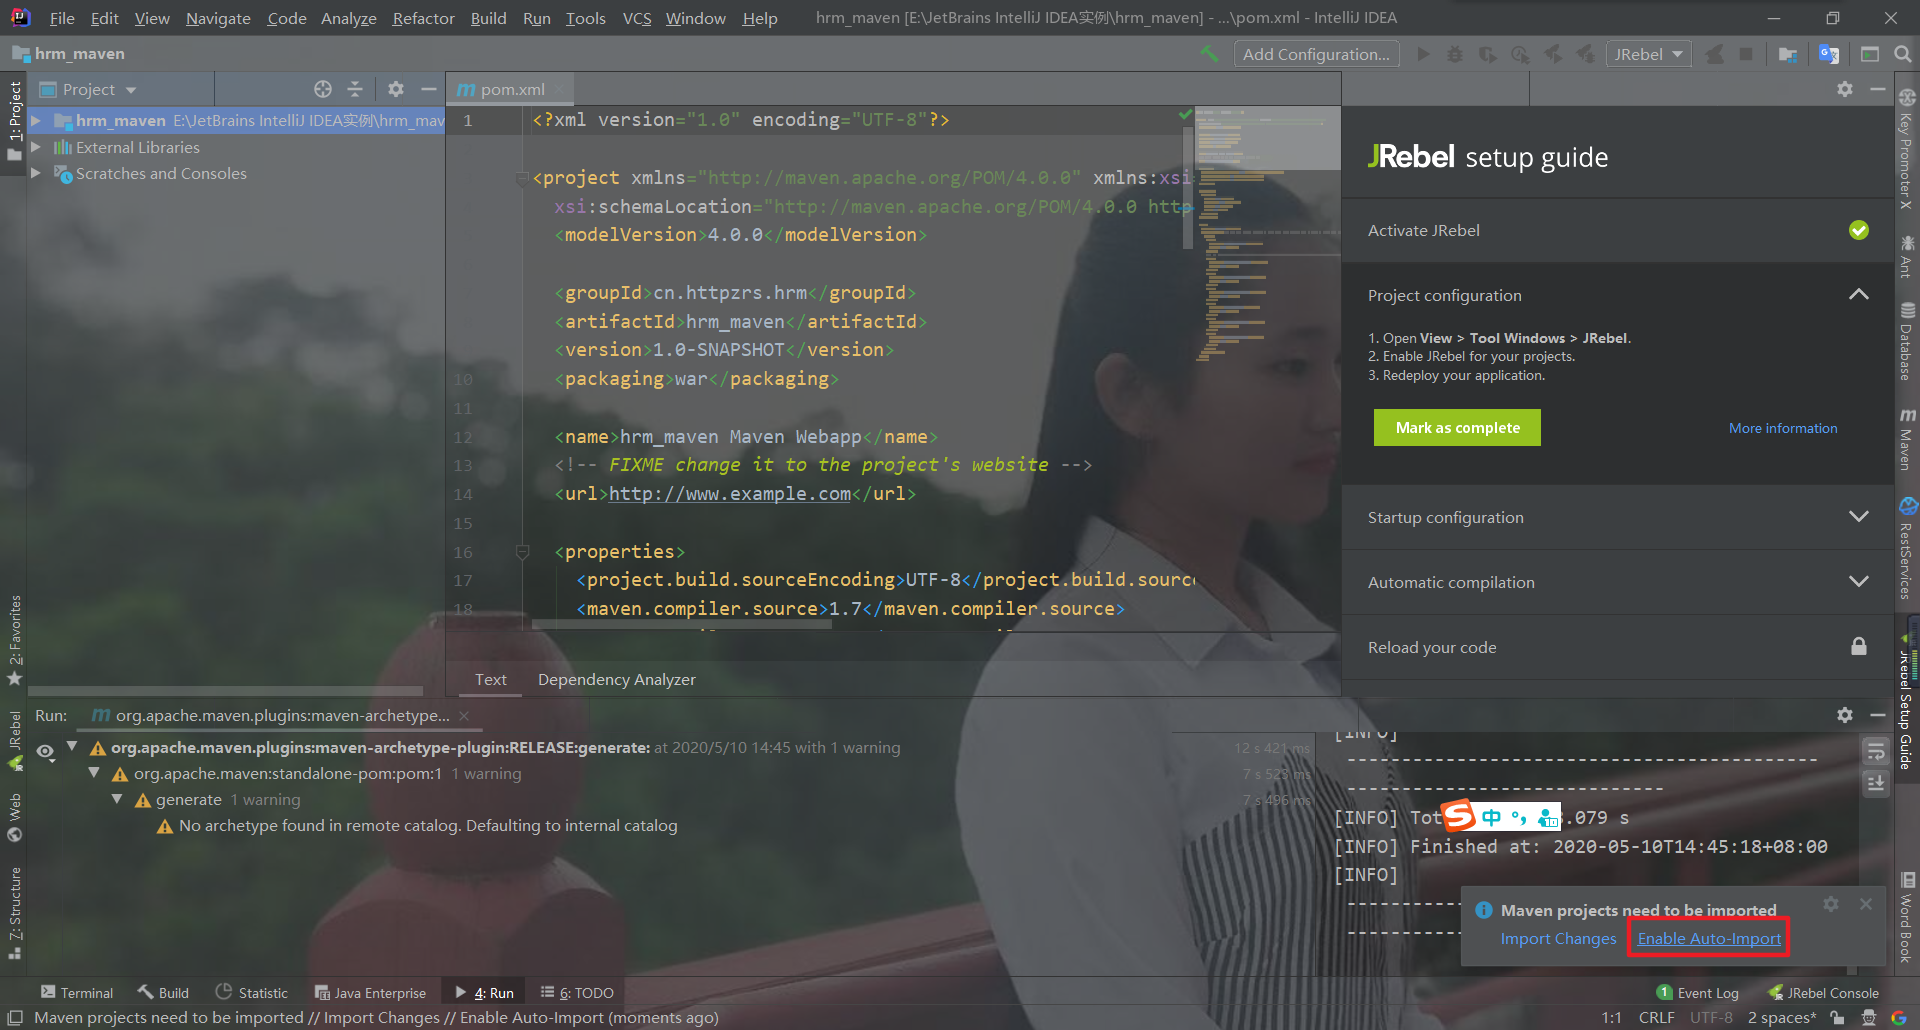Click UTF-8 encoding in status bar

(1711, 1018)
